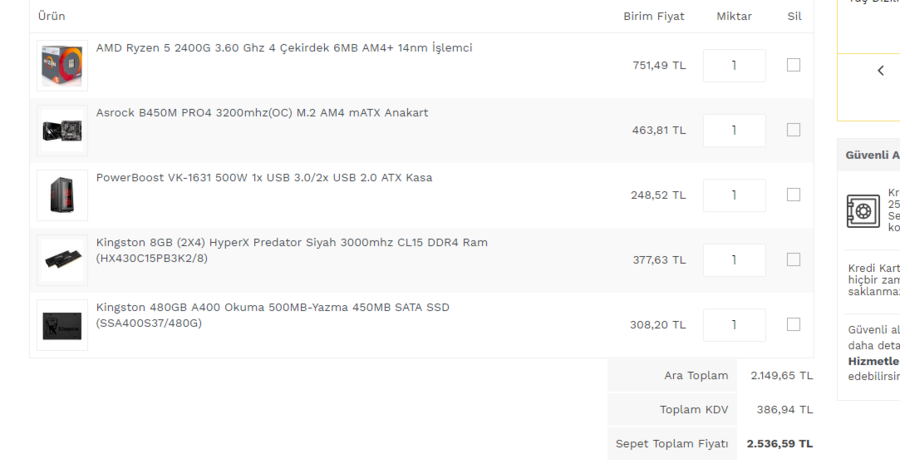Click the quantity box for PowerBoost case
The width and height of the screenshot is (900, 469).
pyautogui.click(x=734, y=195)
